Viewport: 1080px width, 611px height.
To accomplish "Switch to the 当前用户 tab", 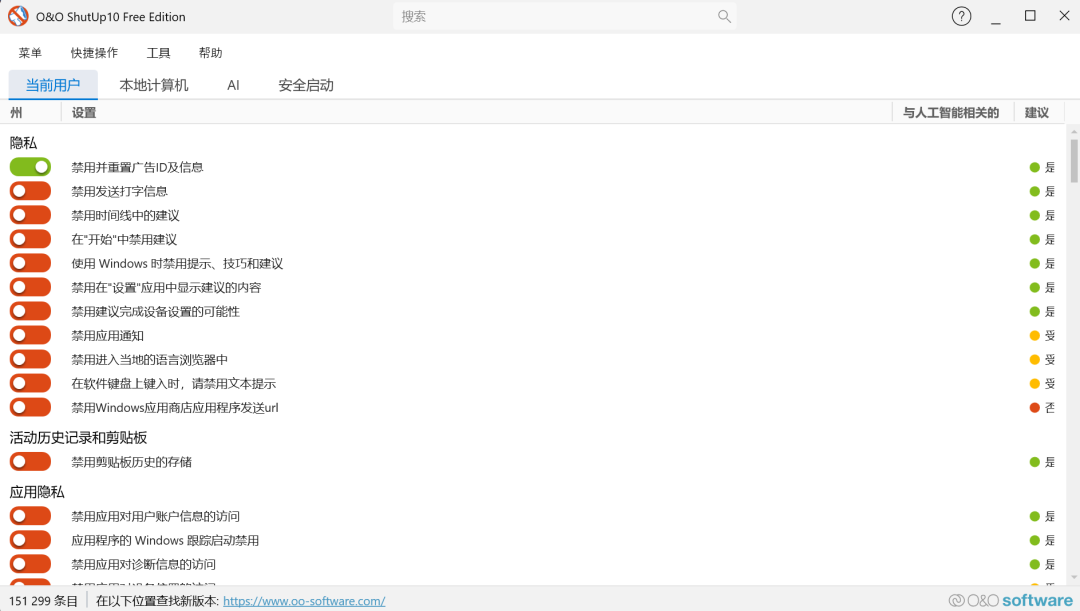I will 53,85.
